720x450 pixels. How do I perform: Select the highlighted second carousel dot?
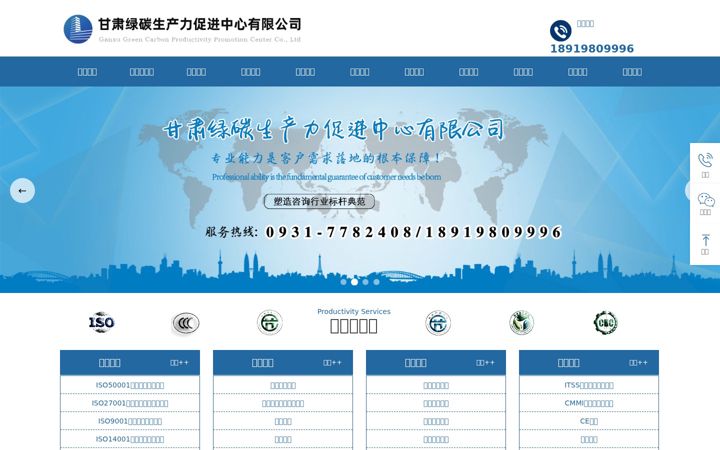[x=354, y=282]
